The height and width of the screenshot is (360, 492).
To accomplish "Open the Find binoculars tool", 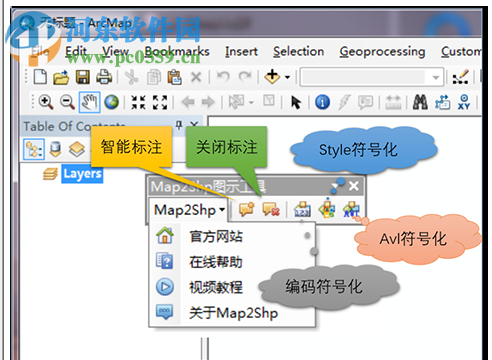I will point(420,102).
